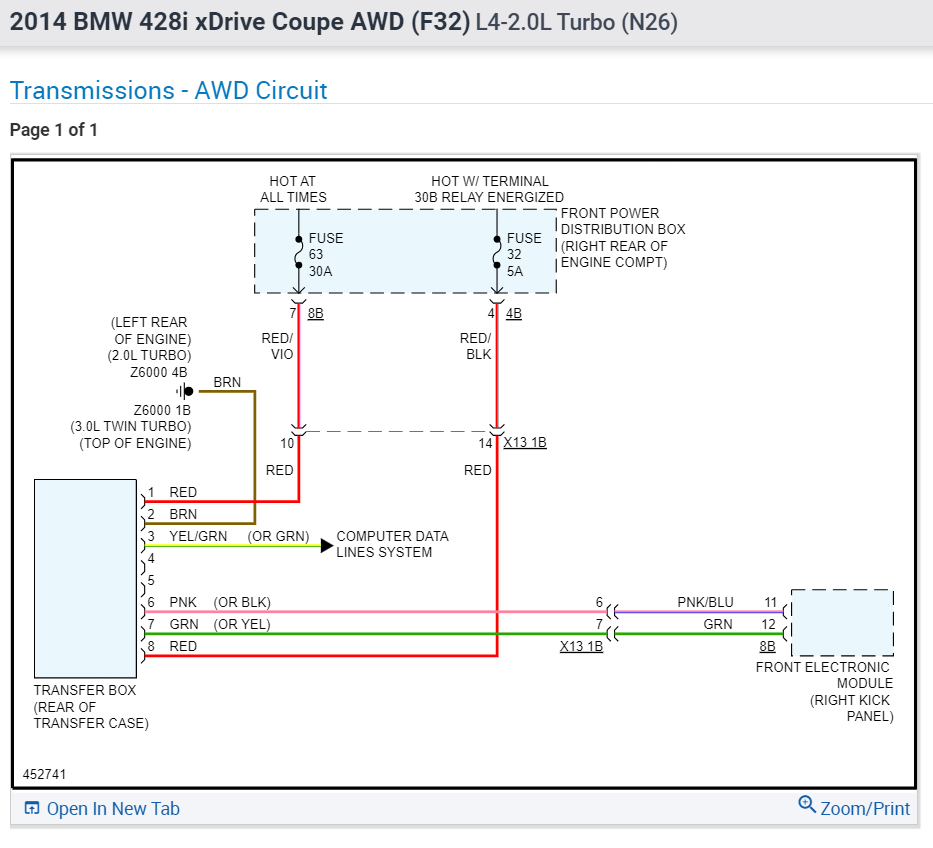Click the FRONT ELECTRONIC MODULE dashed box
The height and width of the screenshot is (848, 933).
coord(842,623)
